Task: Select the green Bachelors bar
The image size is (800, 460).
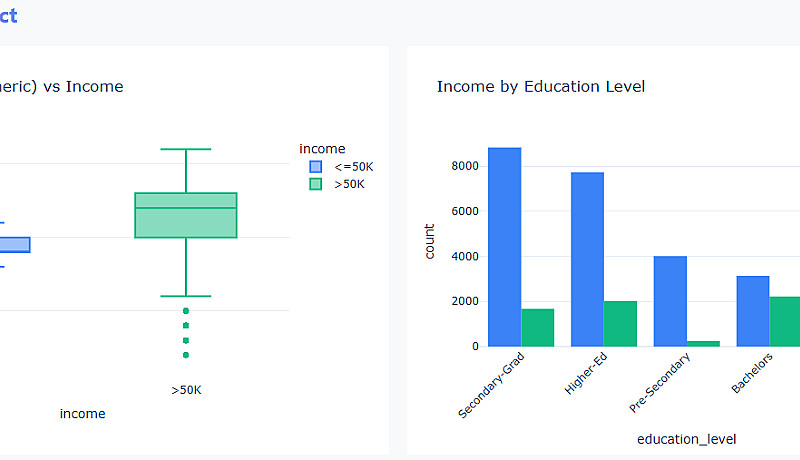Action: [786, 321]
